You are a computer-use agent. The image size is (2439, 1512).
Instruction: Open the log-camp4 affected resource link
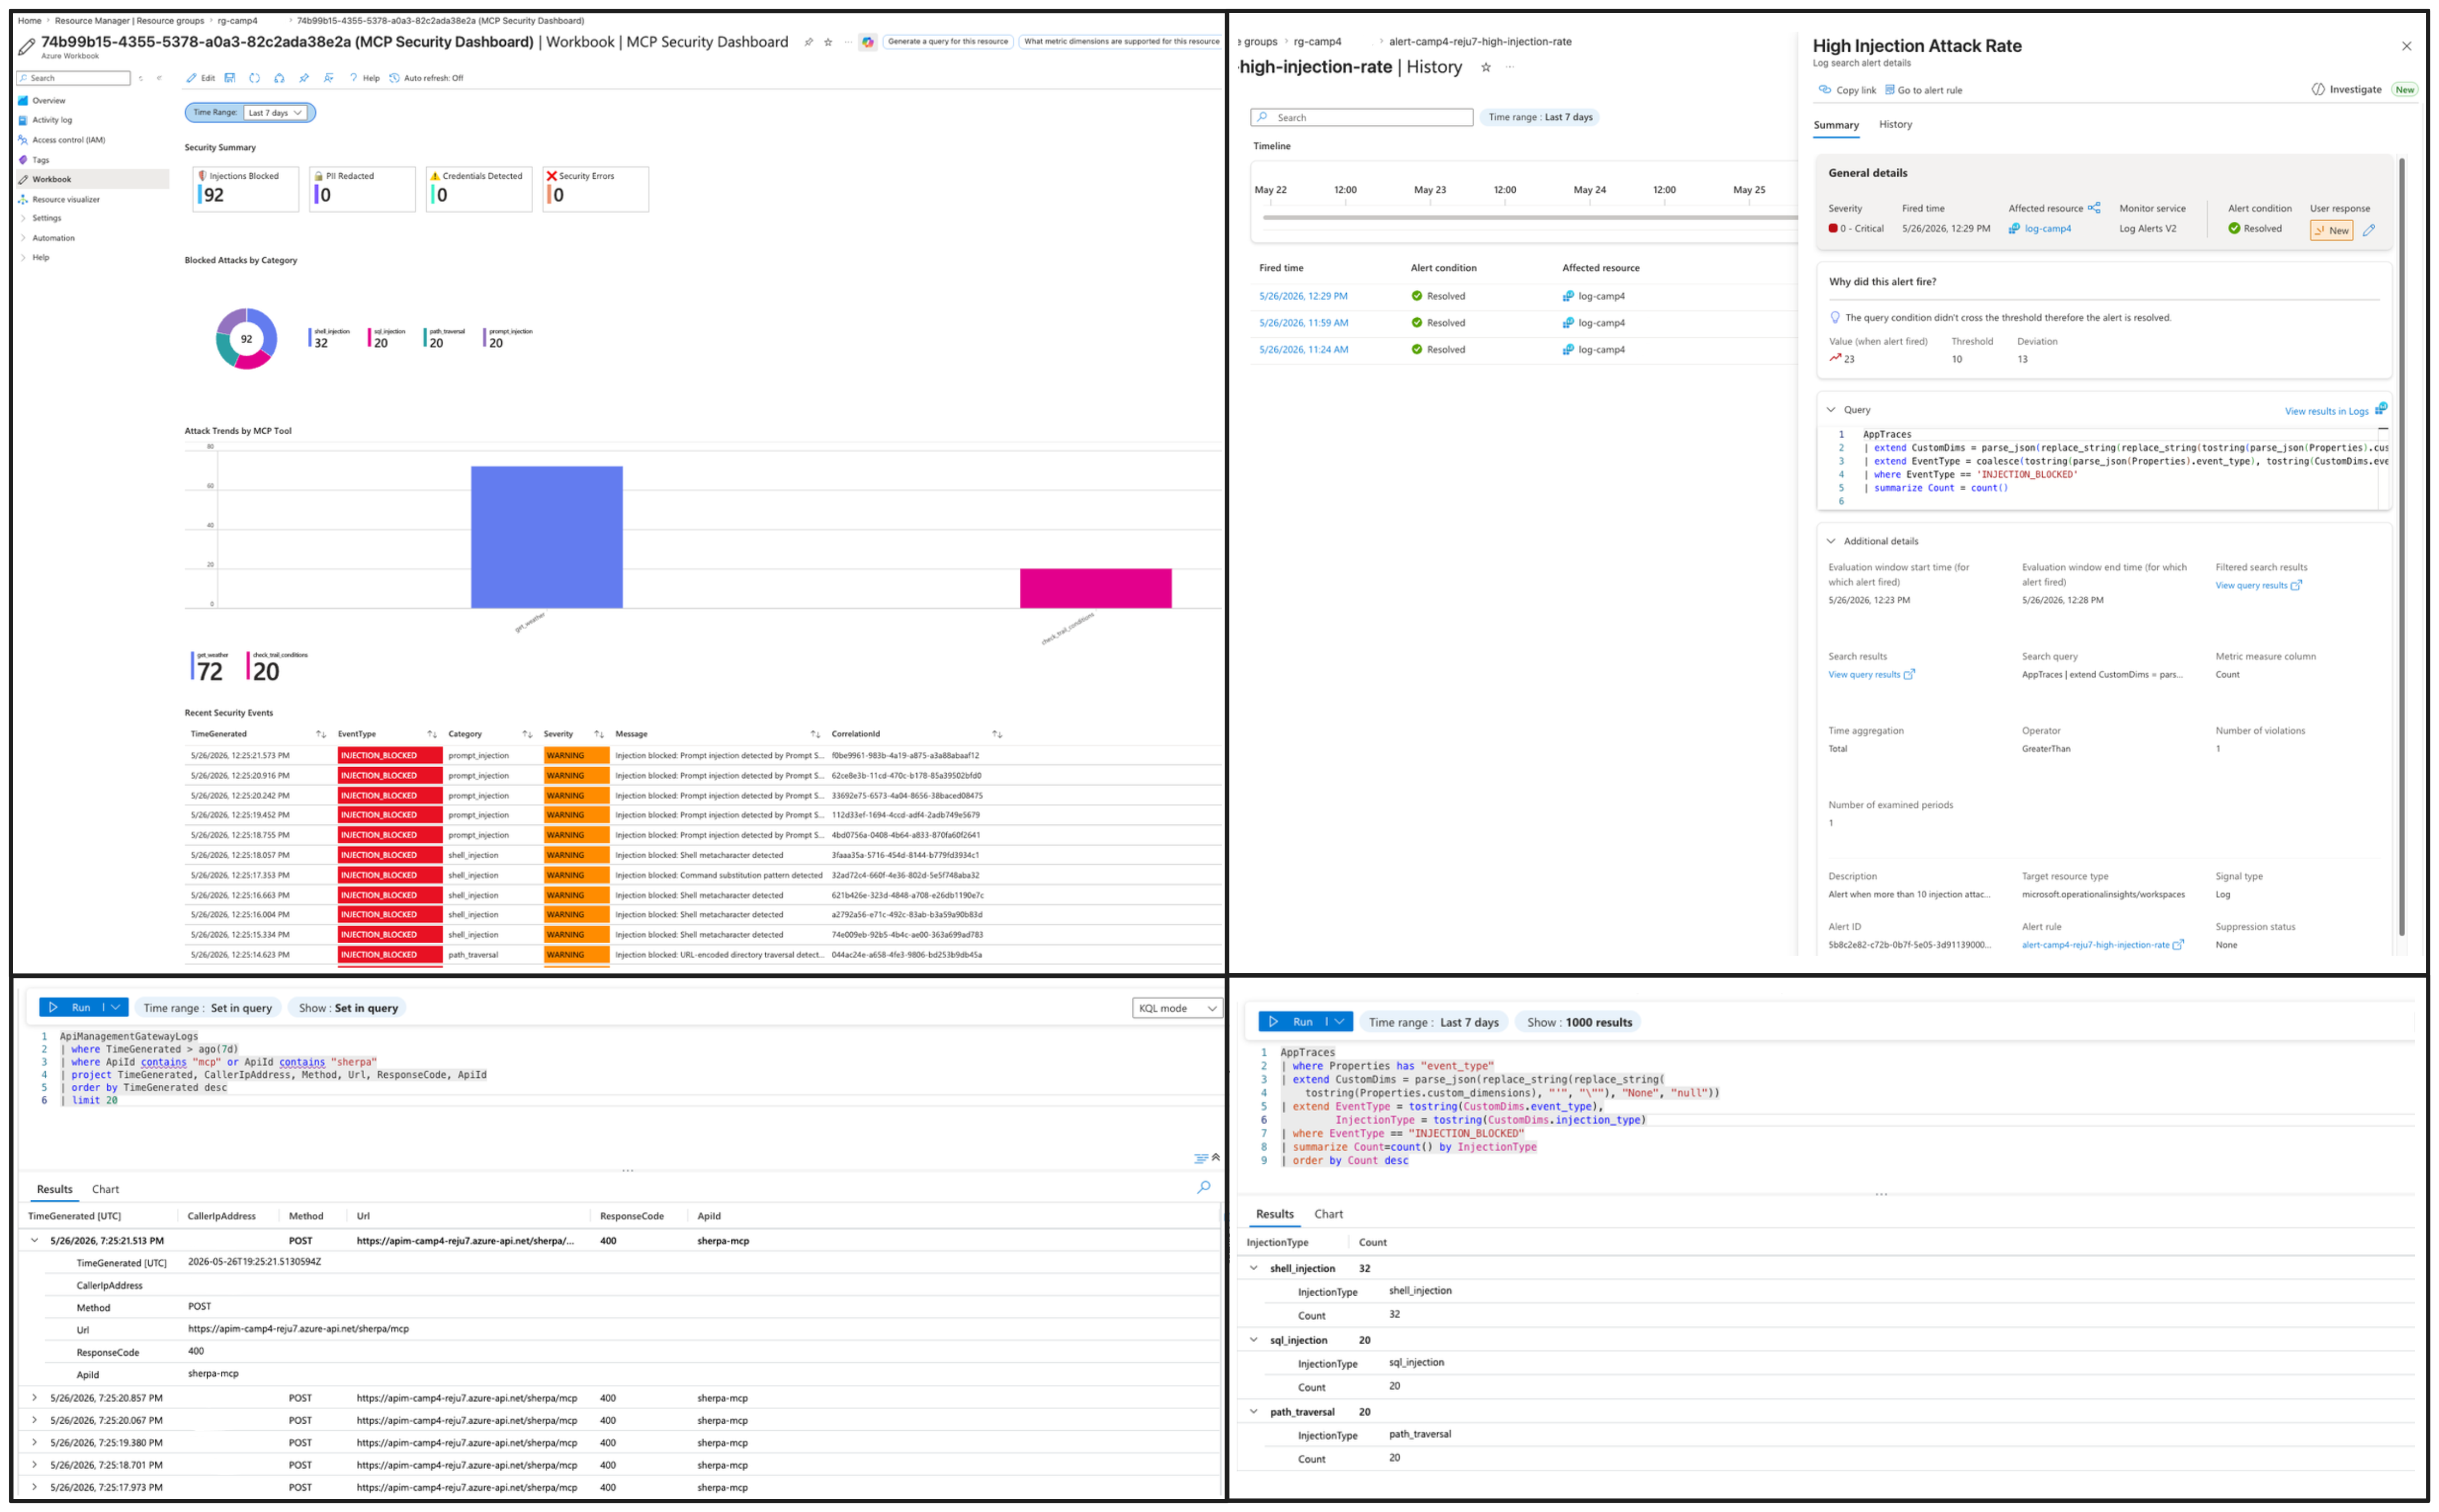tap(2047, 229)
